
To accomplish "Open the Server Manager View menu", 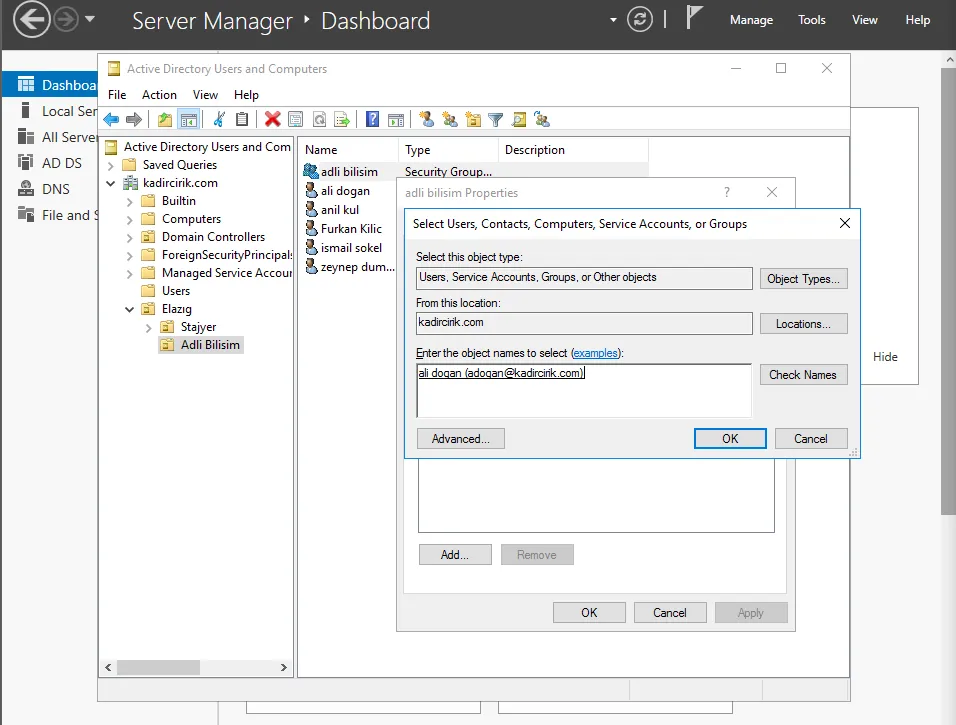I will 865,20.
